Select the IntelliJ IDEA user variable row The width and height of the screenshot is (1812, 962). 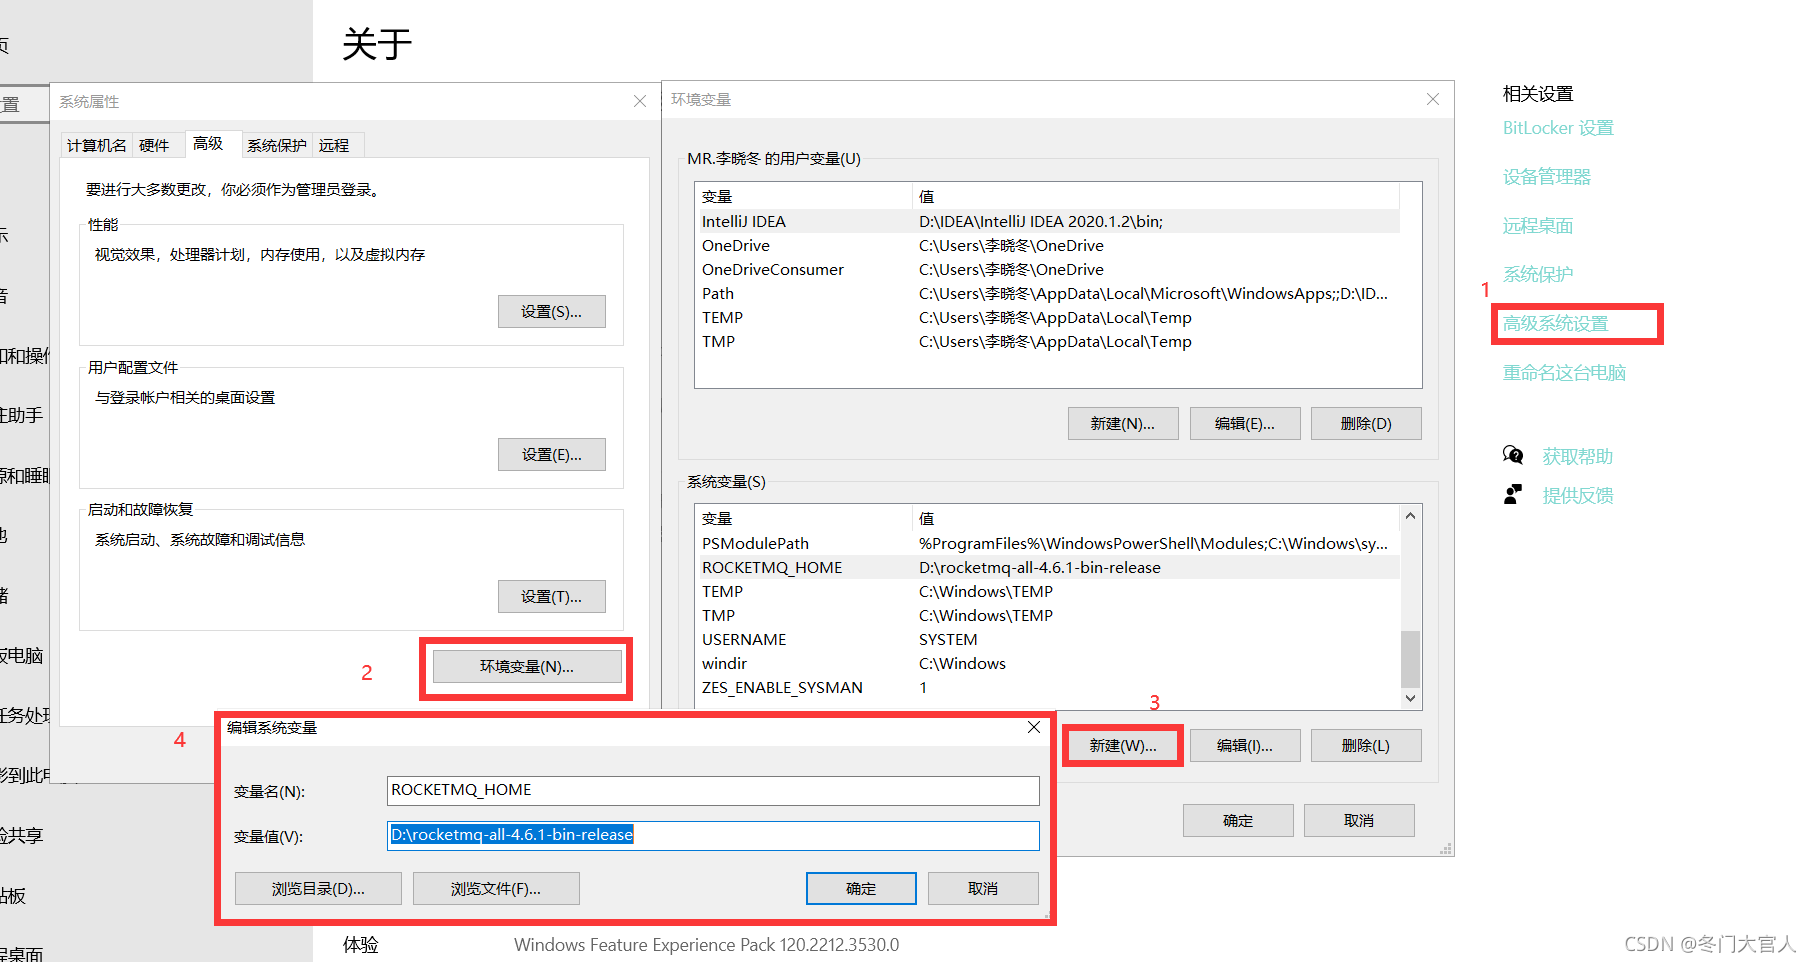coord(1047,222)
